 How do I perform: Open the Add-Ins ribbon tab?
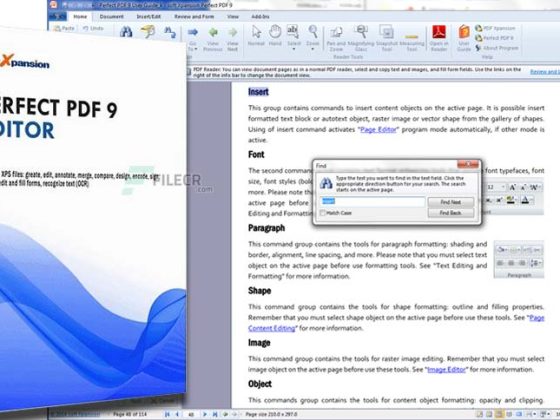click(260, 16)
